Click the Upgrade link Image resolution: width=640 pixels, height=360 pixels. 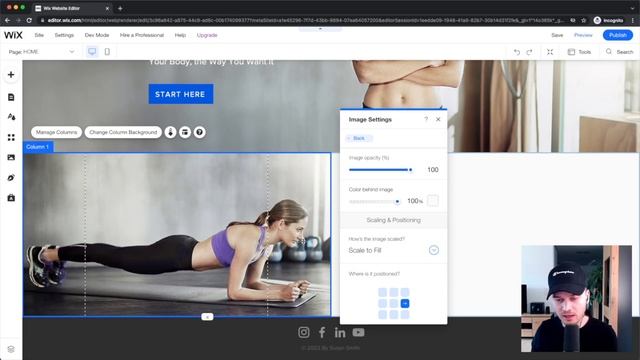(207, 35)
